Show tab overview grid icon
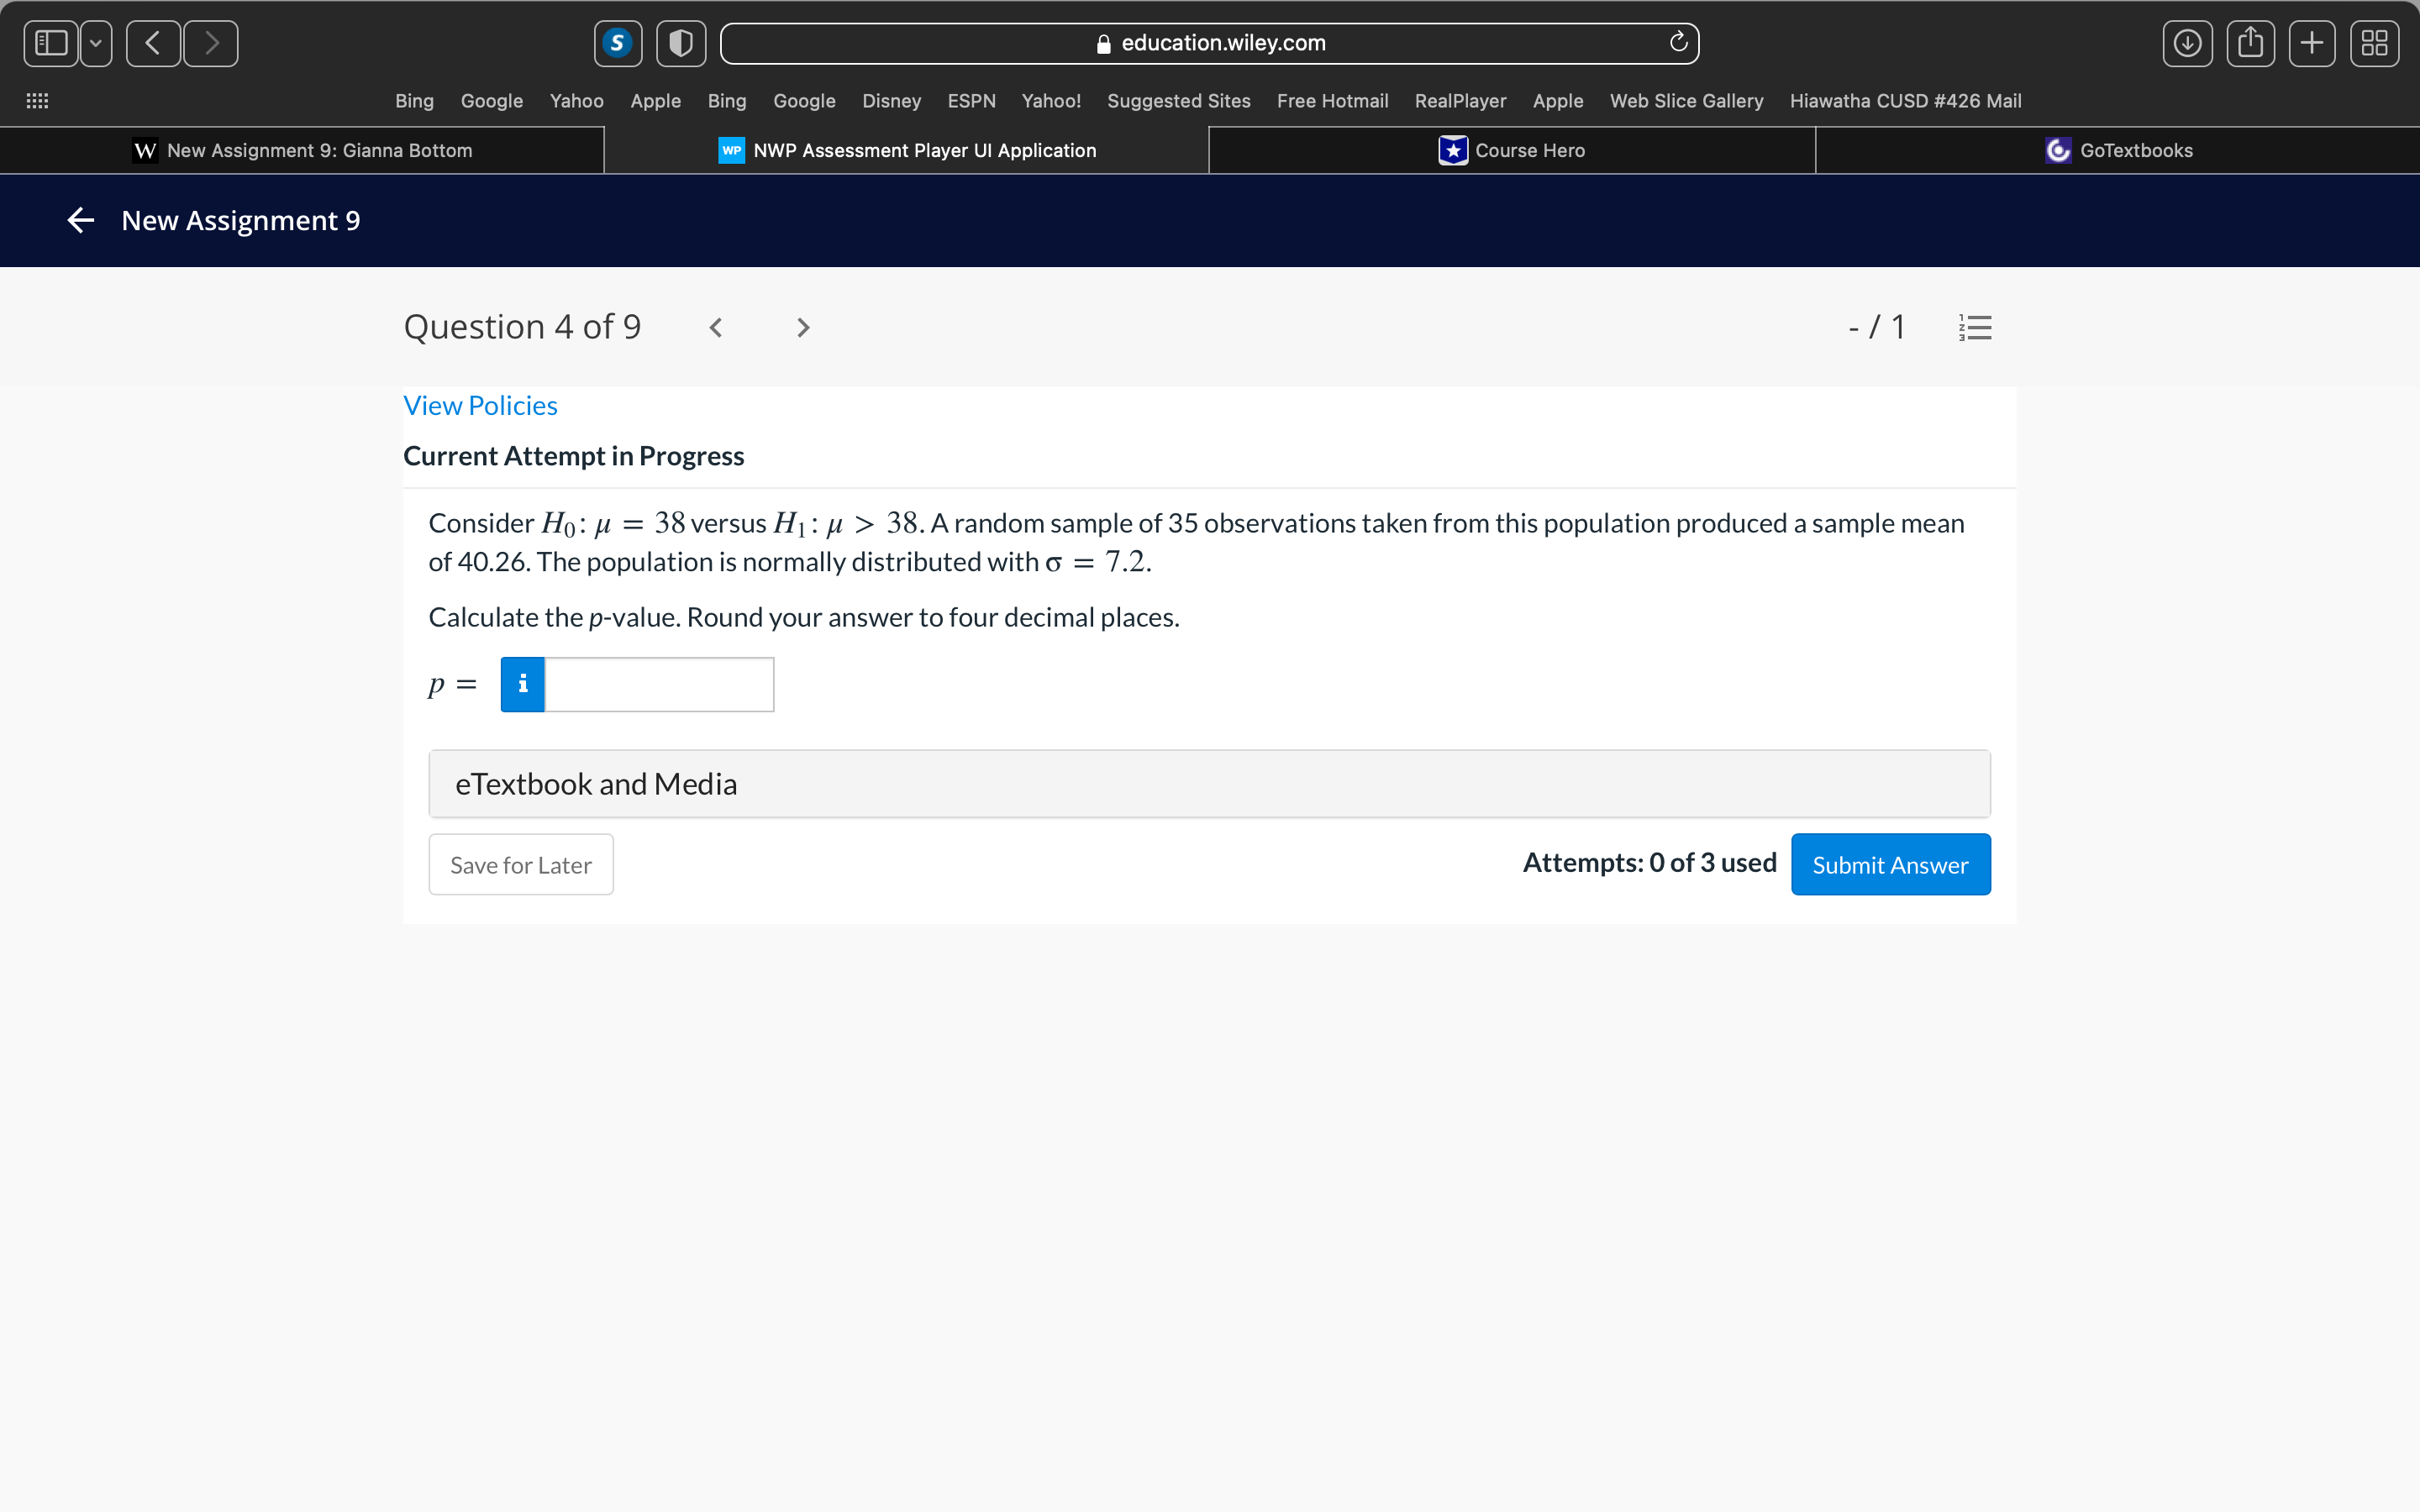This screenshot has height=1512, width=2420. (x=2374, y=43)
